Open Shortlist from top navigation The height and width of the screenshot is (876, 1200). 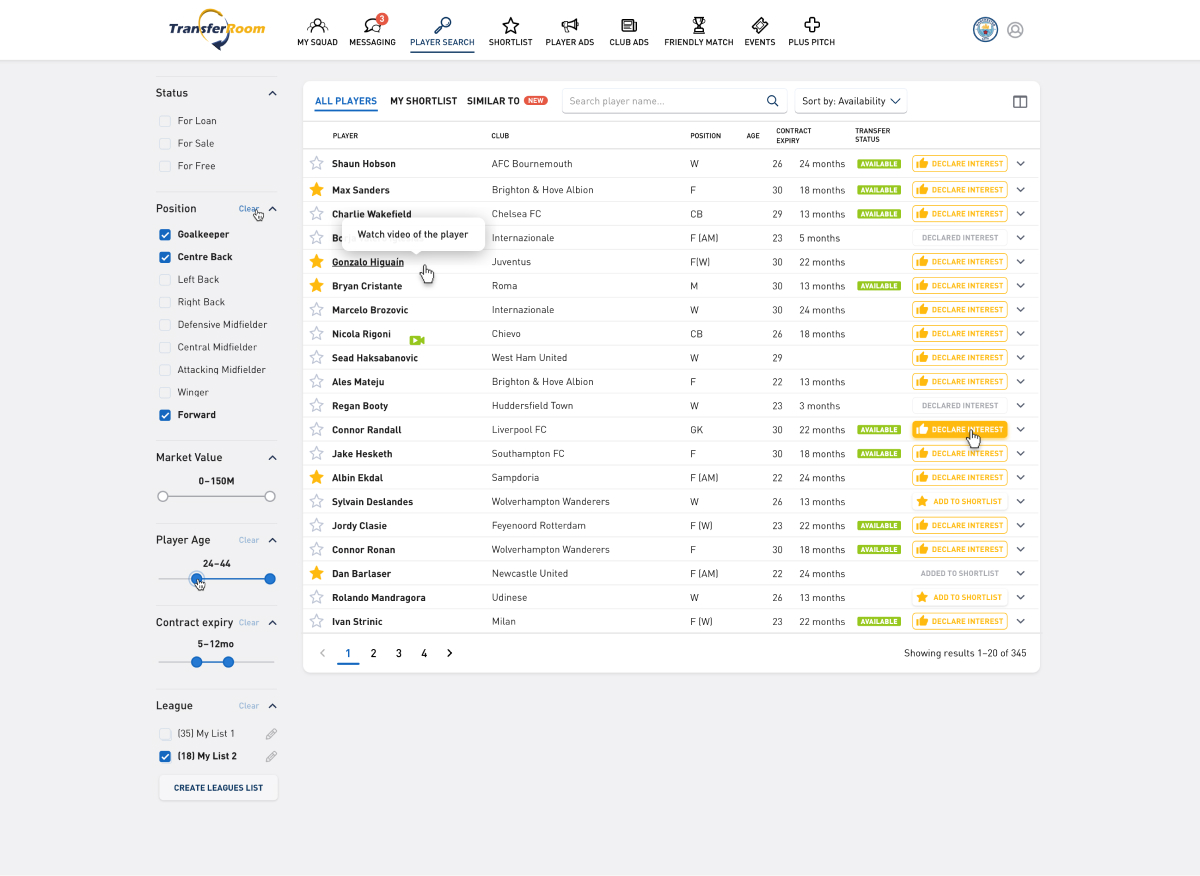510,31
